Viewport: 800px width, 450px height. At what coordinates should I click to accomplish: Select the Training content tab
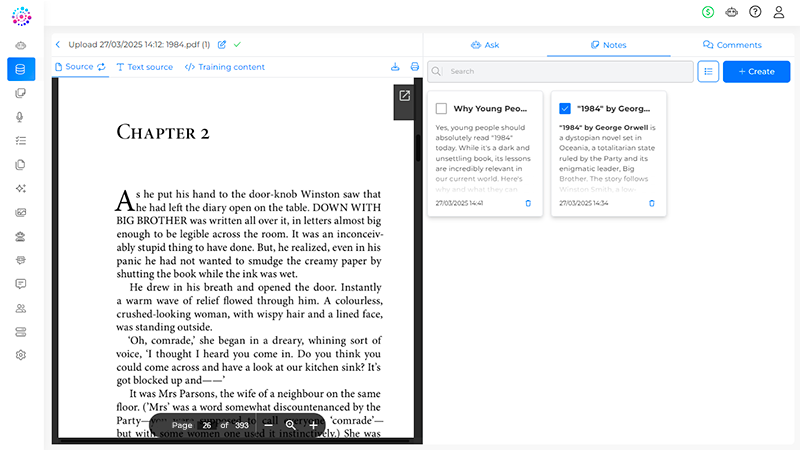[224, 67]
